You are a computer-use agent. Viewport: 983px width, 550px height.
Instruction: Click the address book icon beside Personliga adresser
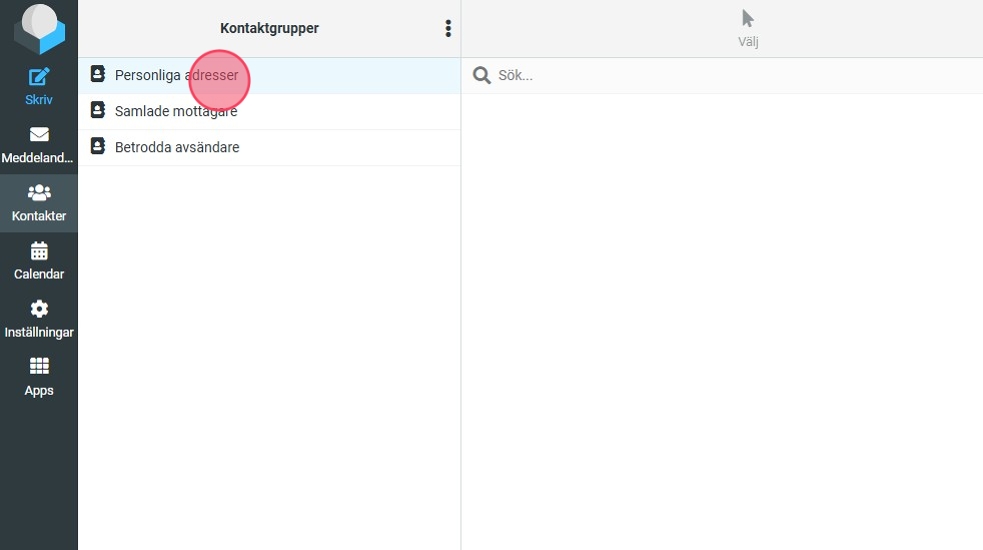click(x=97, y=74)
